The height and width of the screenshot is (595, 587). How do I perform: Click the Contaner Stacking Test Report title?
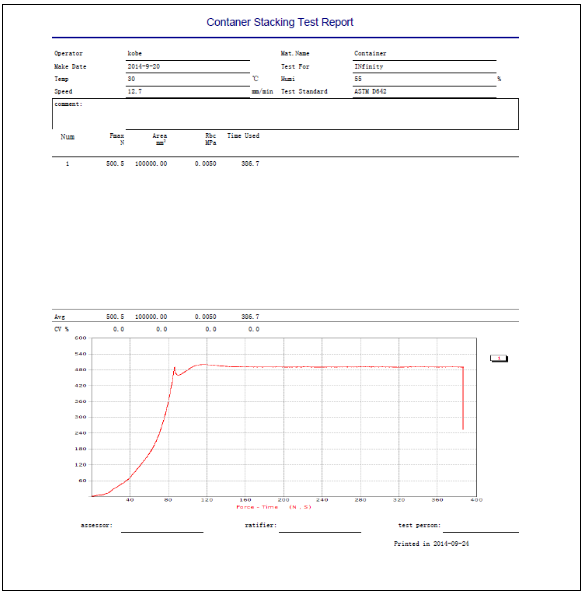(x=280, y=22)
